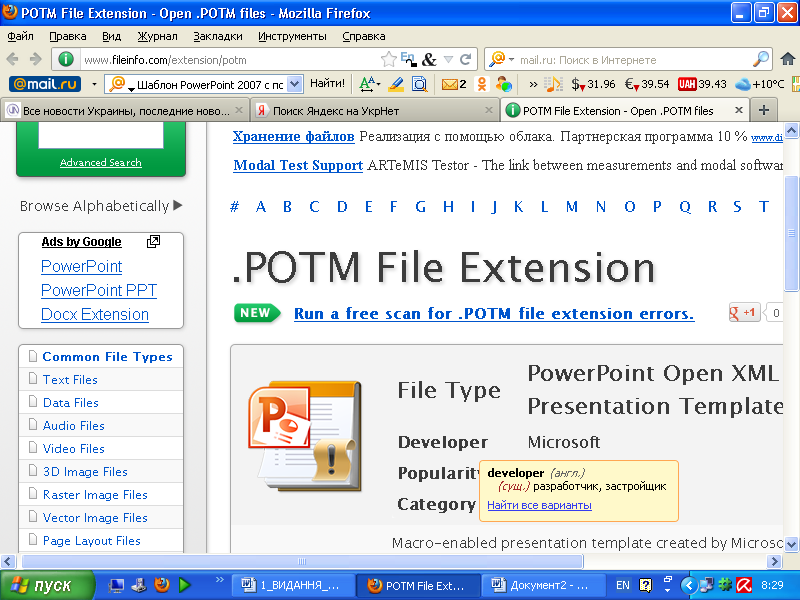This screenshot has height=600, width=800.
Task: Go to the home page via Home icon
Action: 788,59
